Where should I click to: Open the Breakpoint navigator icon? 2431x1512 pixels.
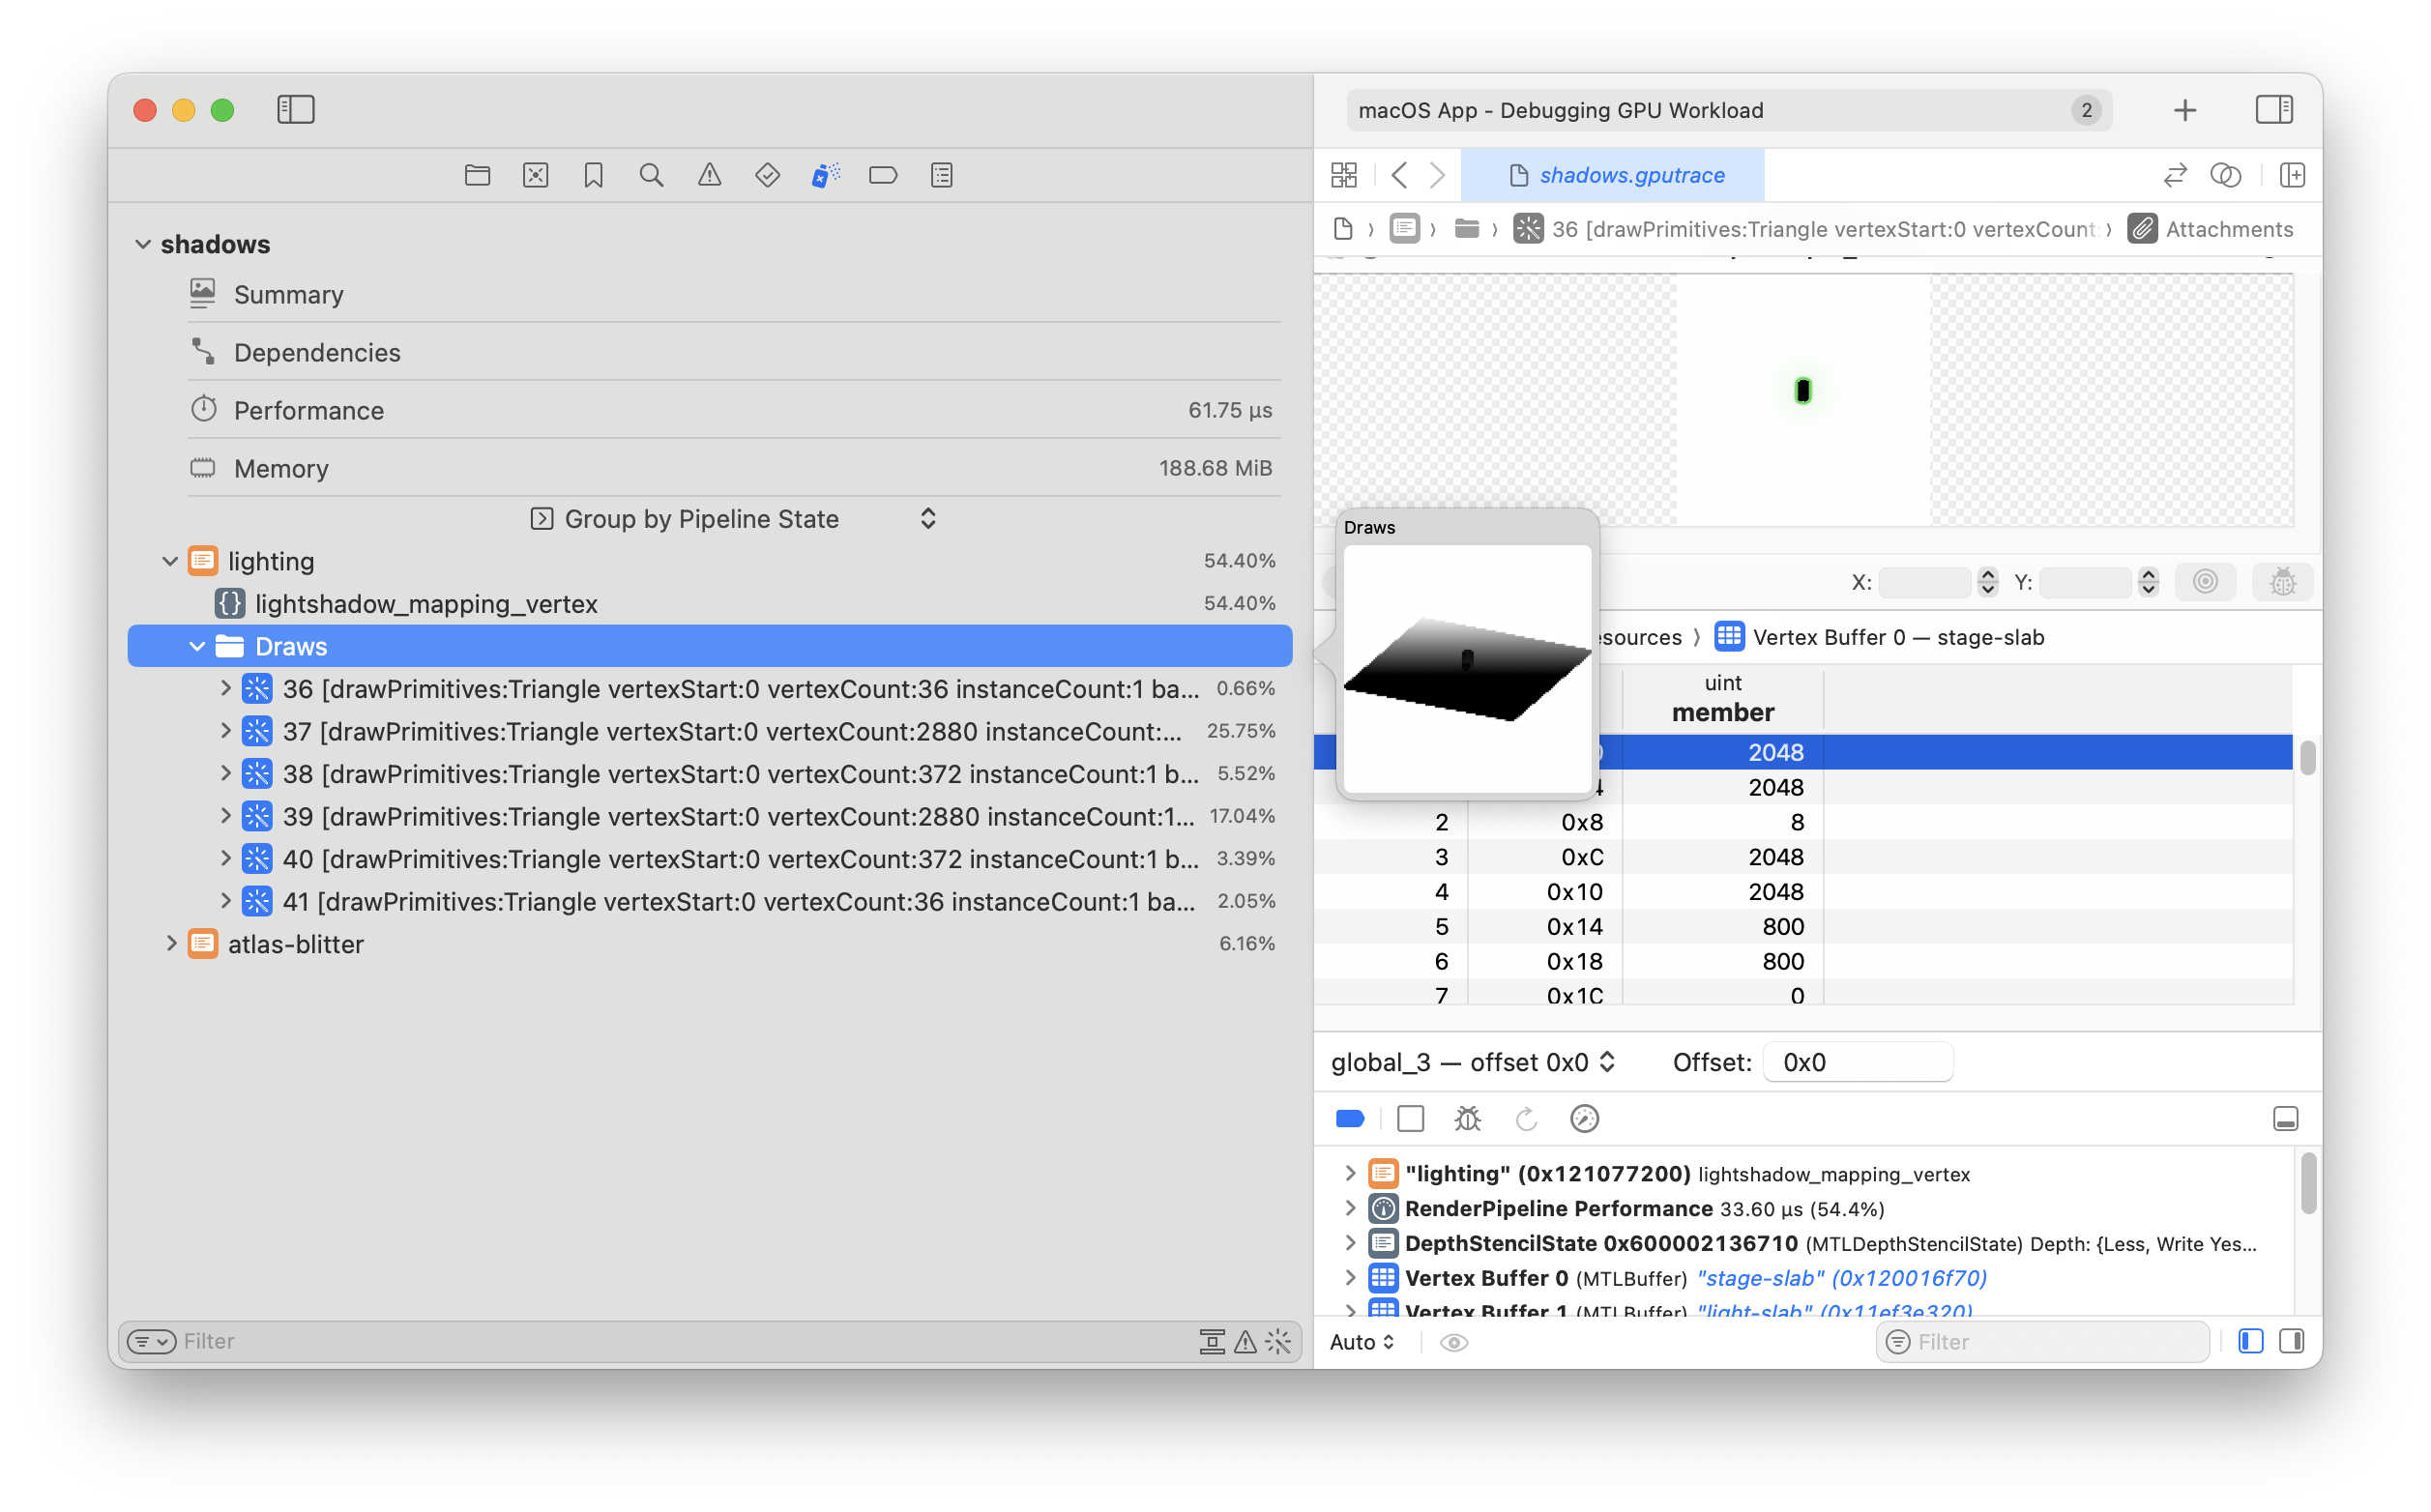tap(884, 176)
